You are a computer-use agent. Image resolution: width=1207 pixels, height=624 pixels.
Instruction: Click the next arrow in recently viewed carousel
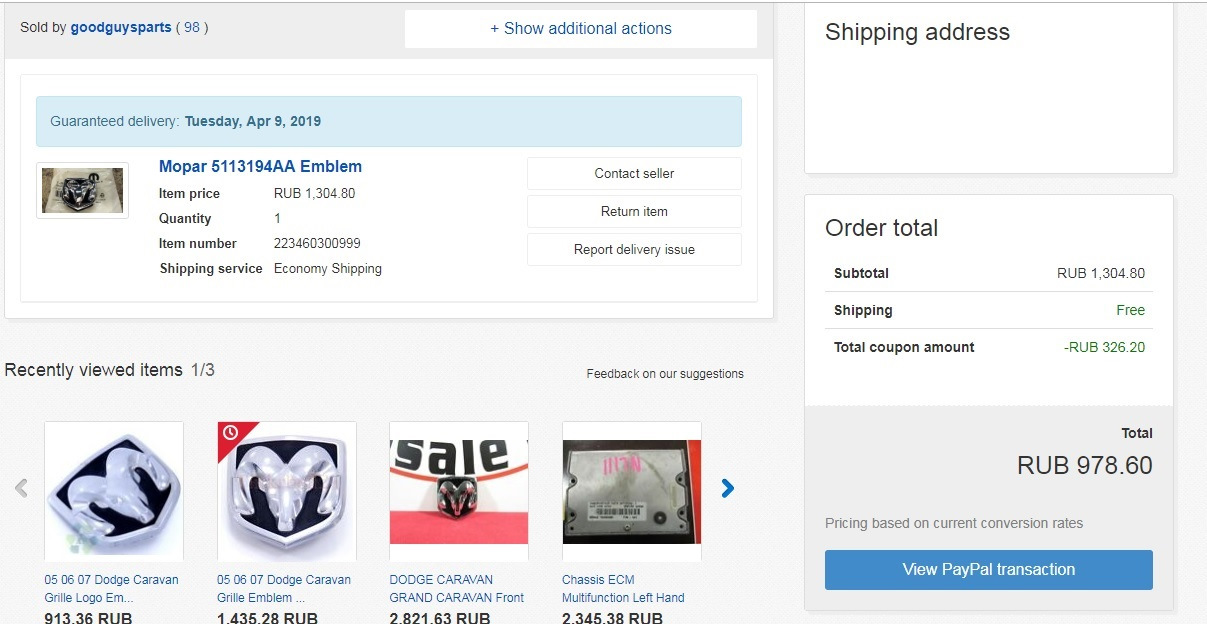(727, 488)
